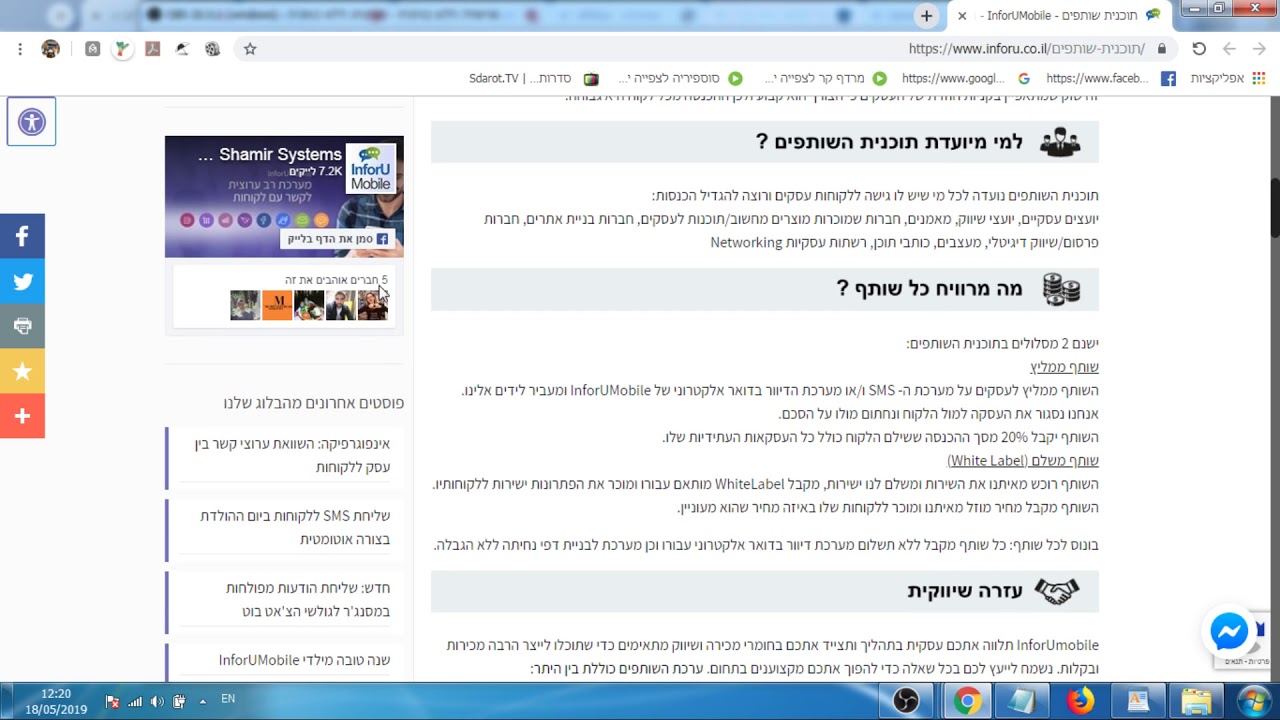Click the print sidebar button
Image resolution: width=1280 pixels, height=720 pixels.
[22, 326]
